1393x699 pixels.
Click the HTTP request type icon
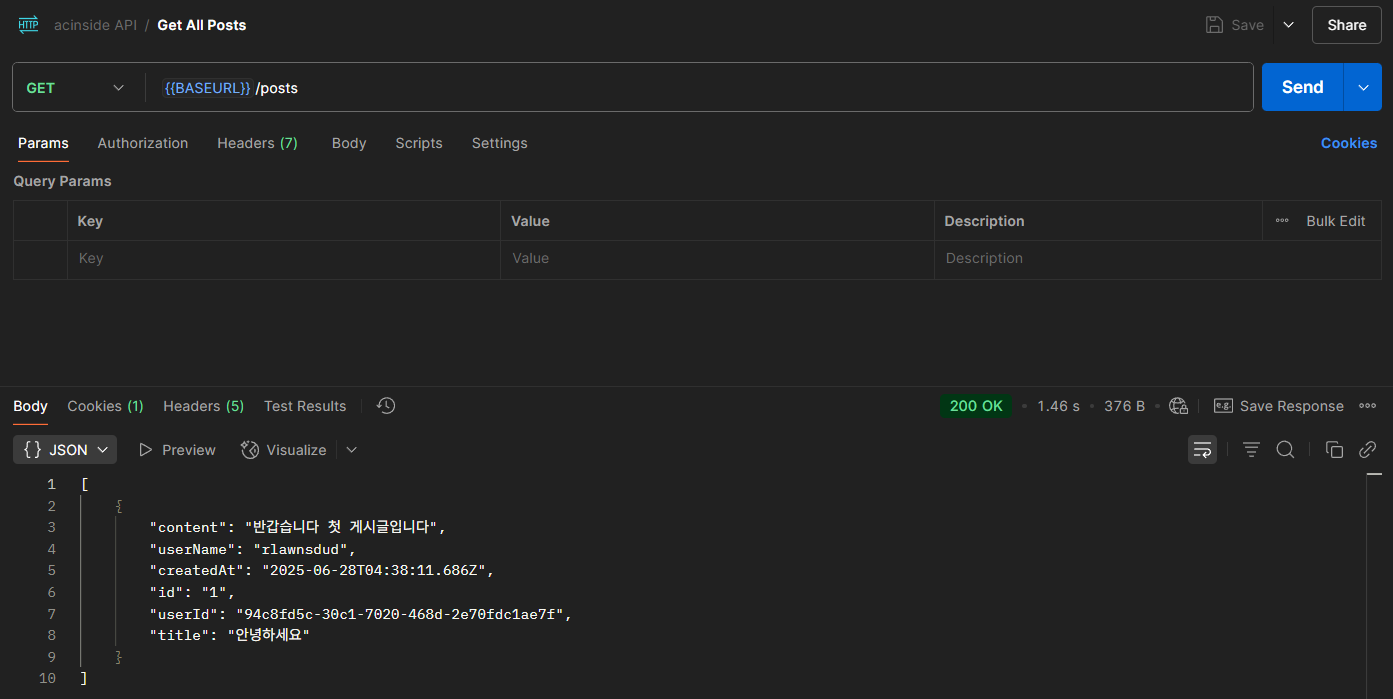click(28, 25)
